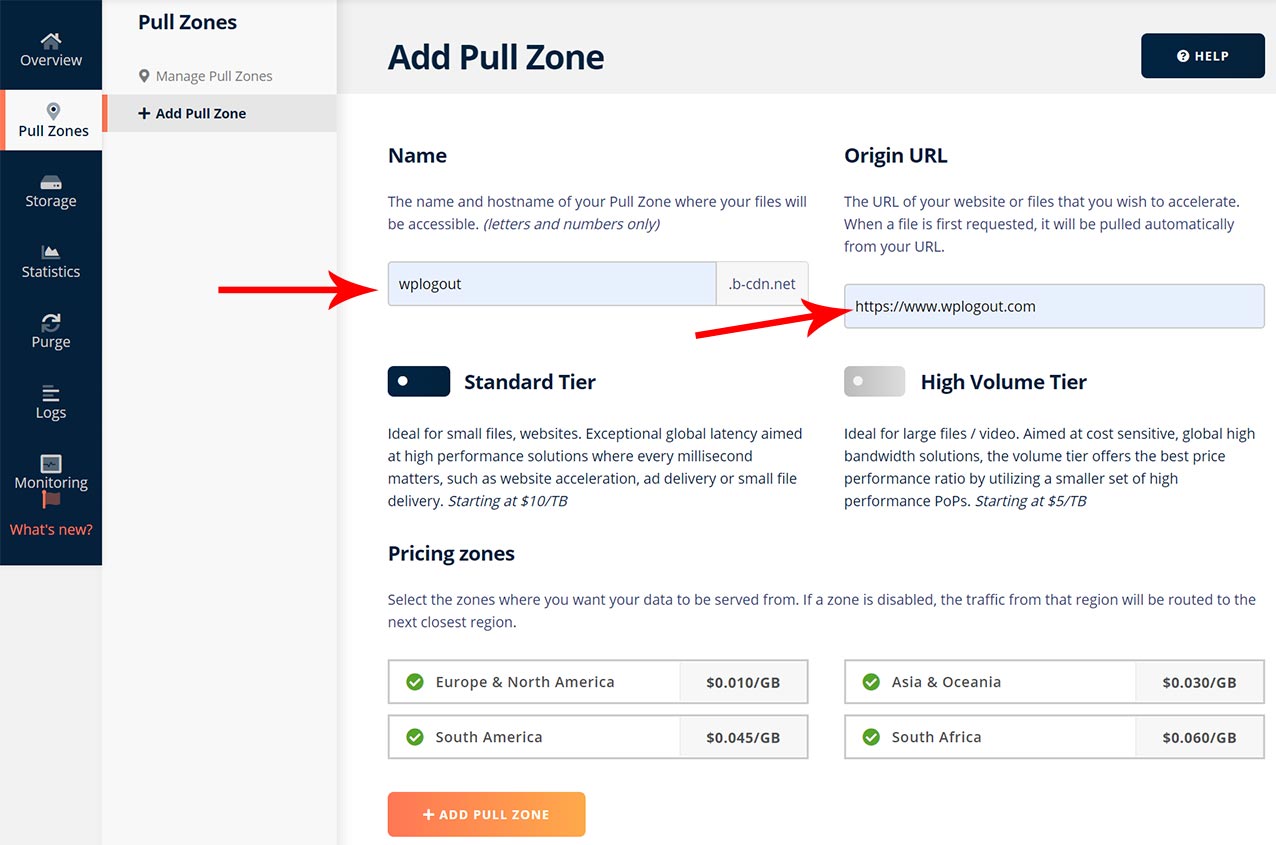The width and height of the screenshot is (1276, 845).
Task: Focus the pull zone Name field
Action: pos(552,284)
